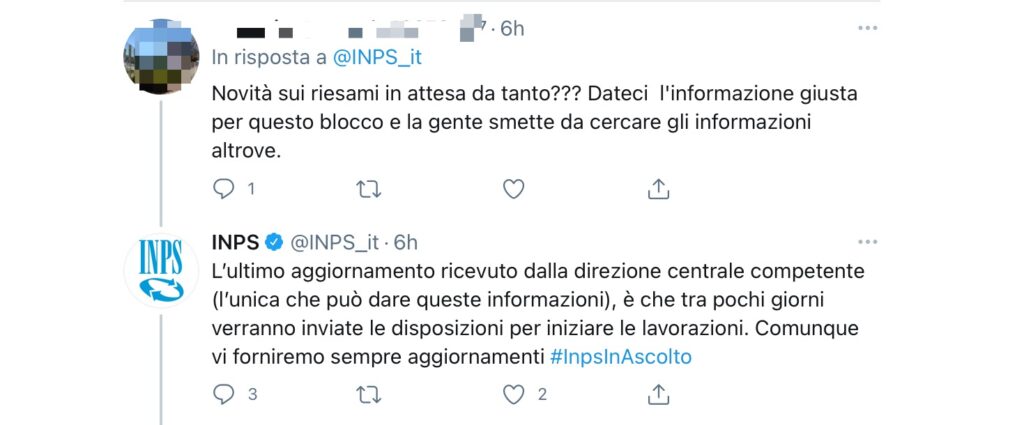Click the blue verified badge next to INPS
This screenshot has width=1024, height=425.
point(274,243)
